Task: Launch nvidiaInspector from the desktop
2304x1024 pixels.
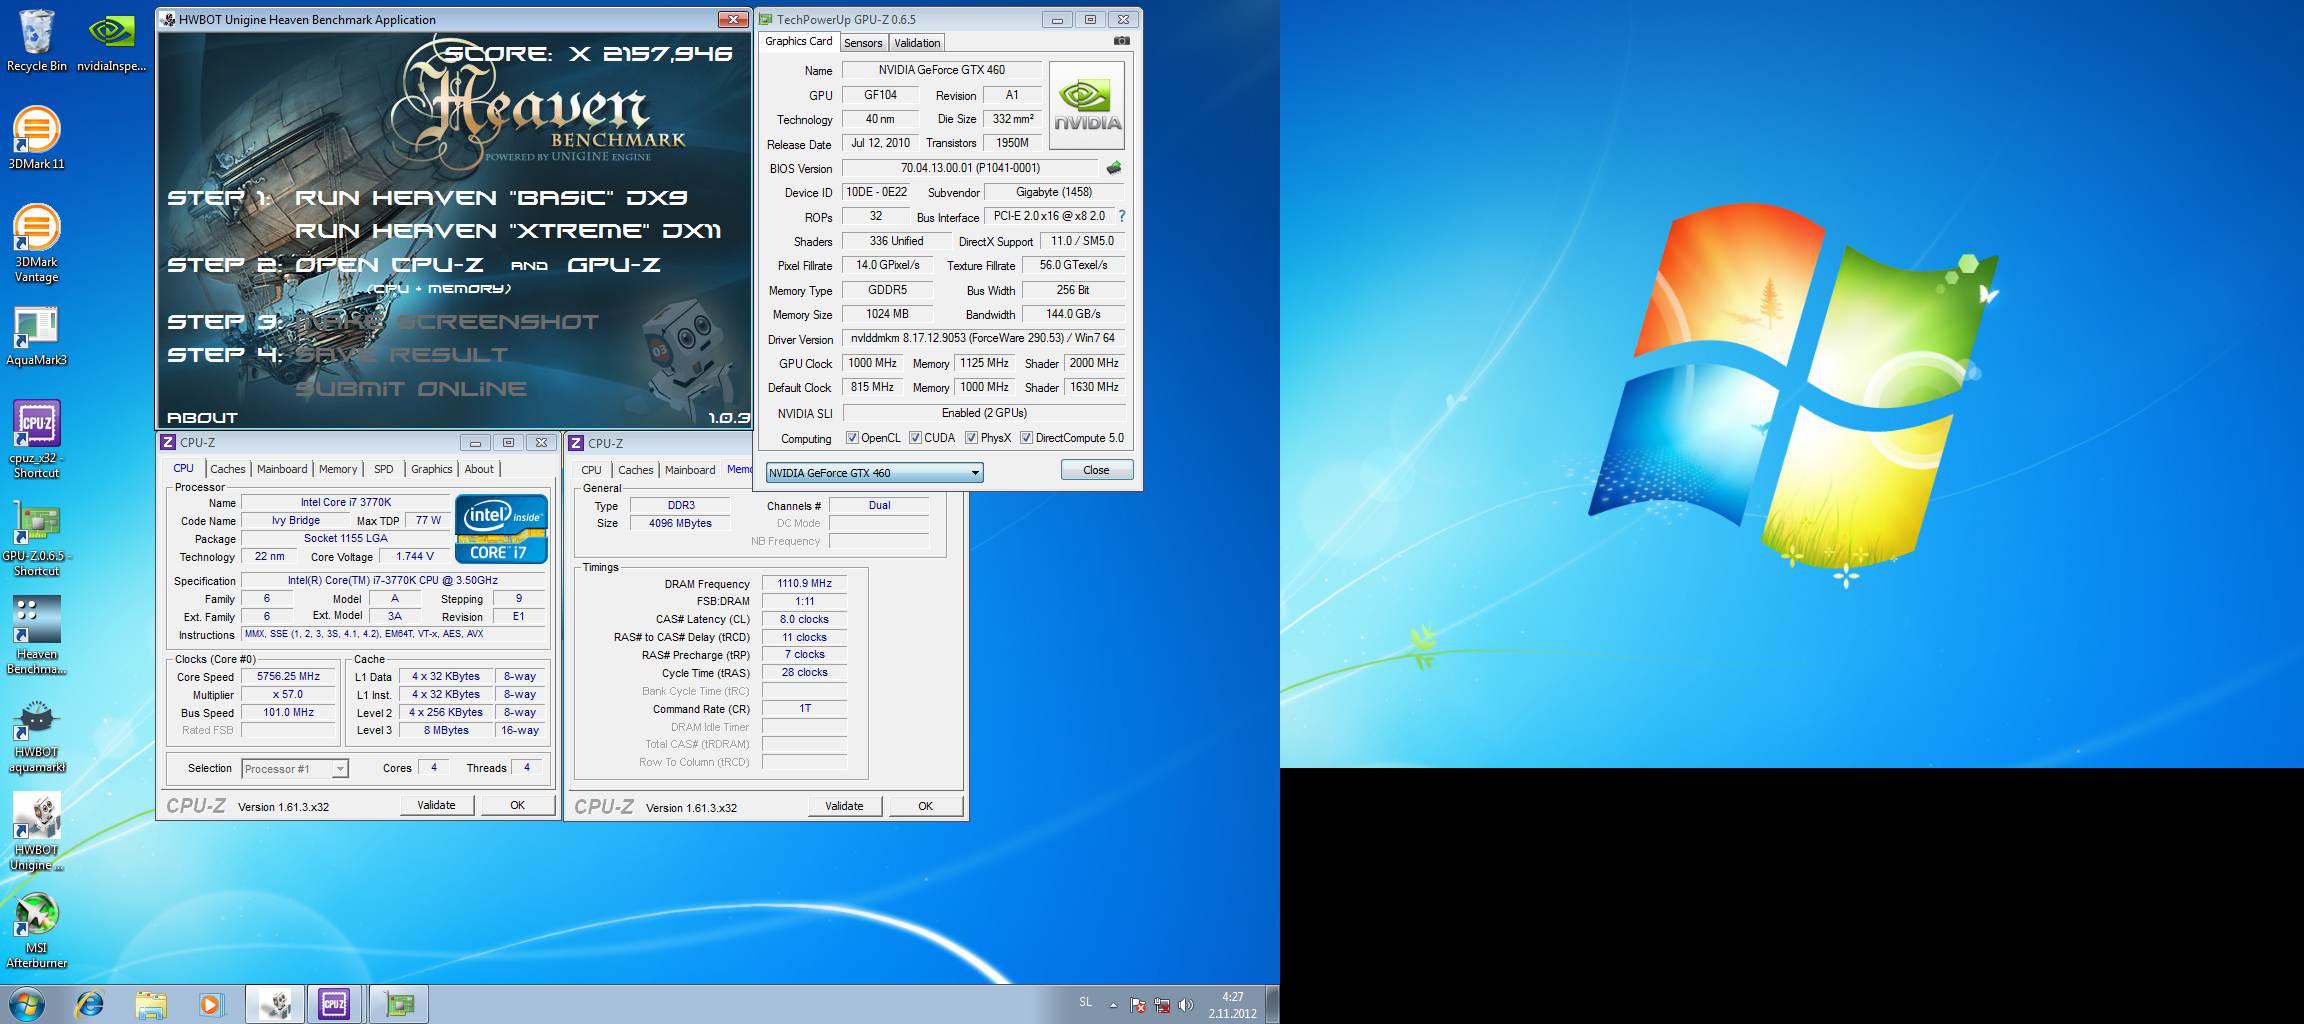Action: [112, 41]
